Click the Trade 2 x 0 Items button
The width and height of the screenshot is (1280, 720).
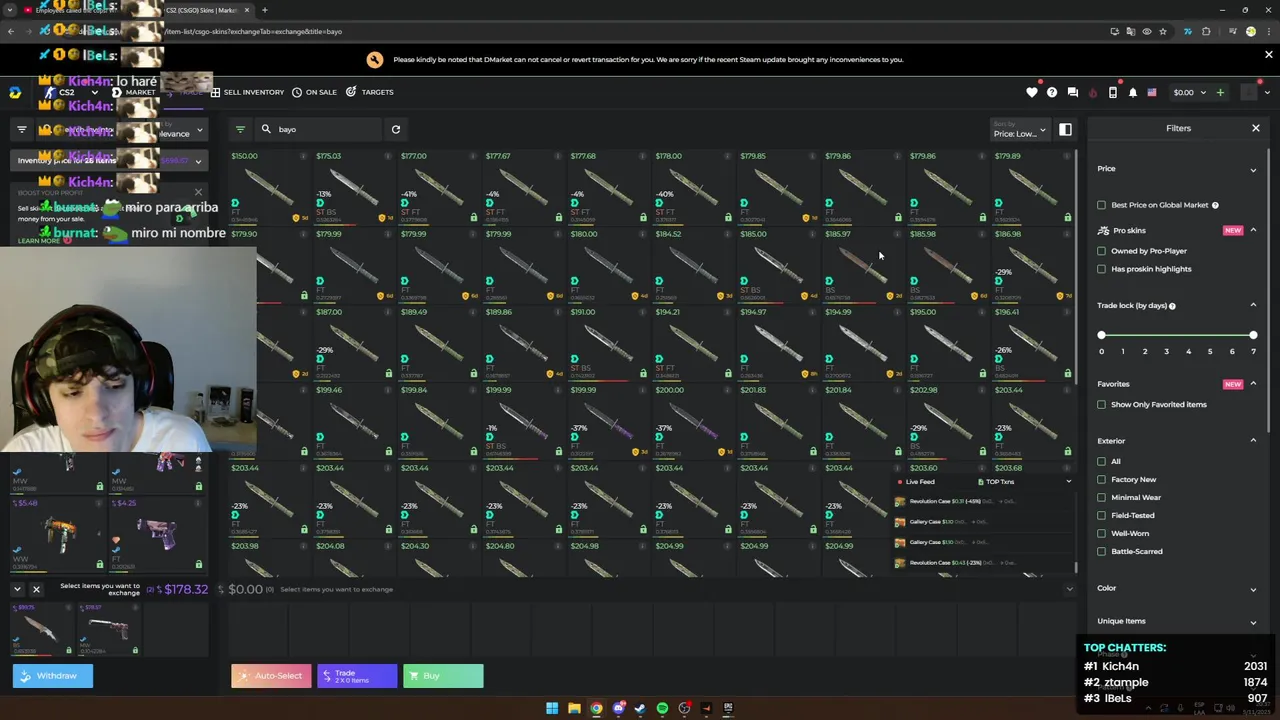tap(357, 676)
